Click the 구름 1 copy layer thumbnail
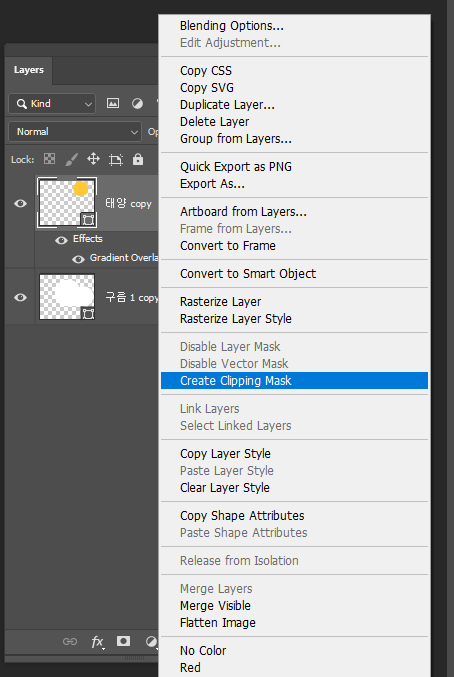454x677 pixels. (x=67, y=297)
